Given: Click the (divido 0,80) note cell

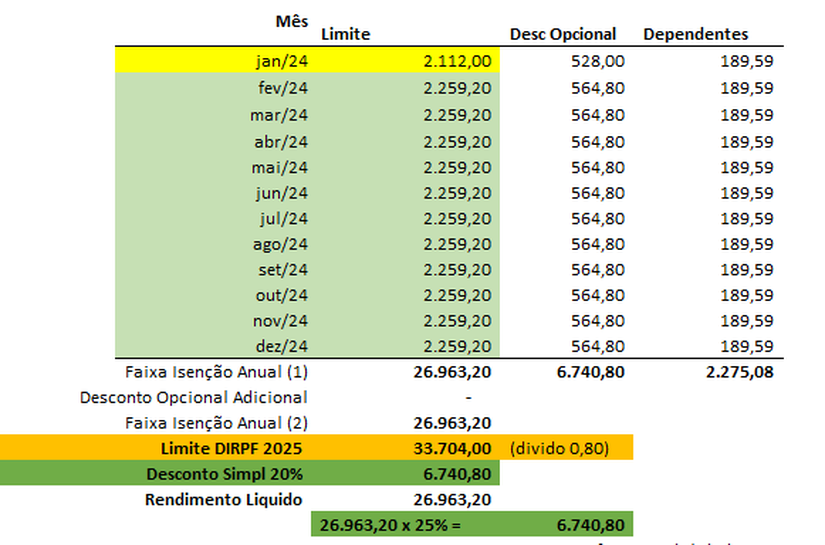Looking at the screenshot, I should coord(559,448).
